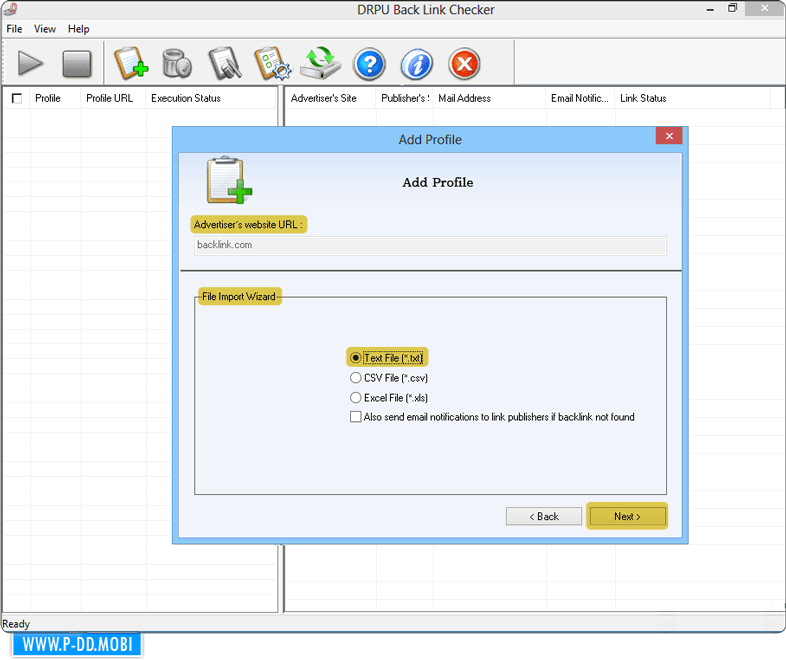Click the Add Profile dialog clipboard icon
Screen dimensions: 786x660
click(230, 180)
